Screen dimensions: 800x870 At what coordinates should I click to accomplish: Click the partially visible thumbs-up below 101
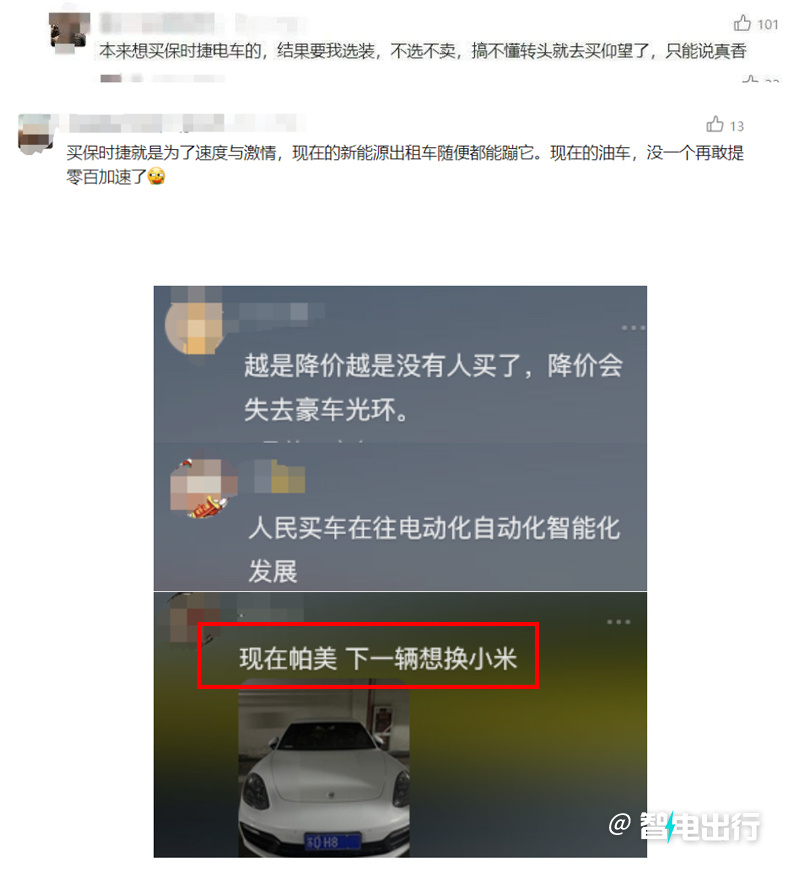(750, 79)
